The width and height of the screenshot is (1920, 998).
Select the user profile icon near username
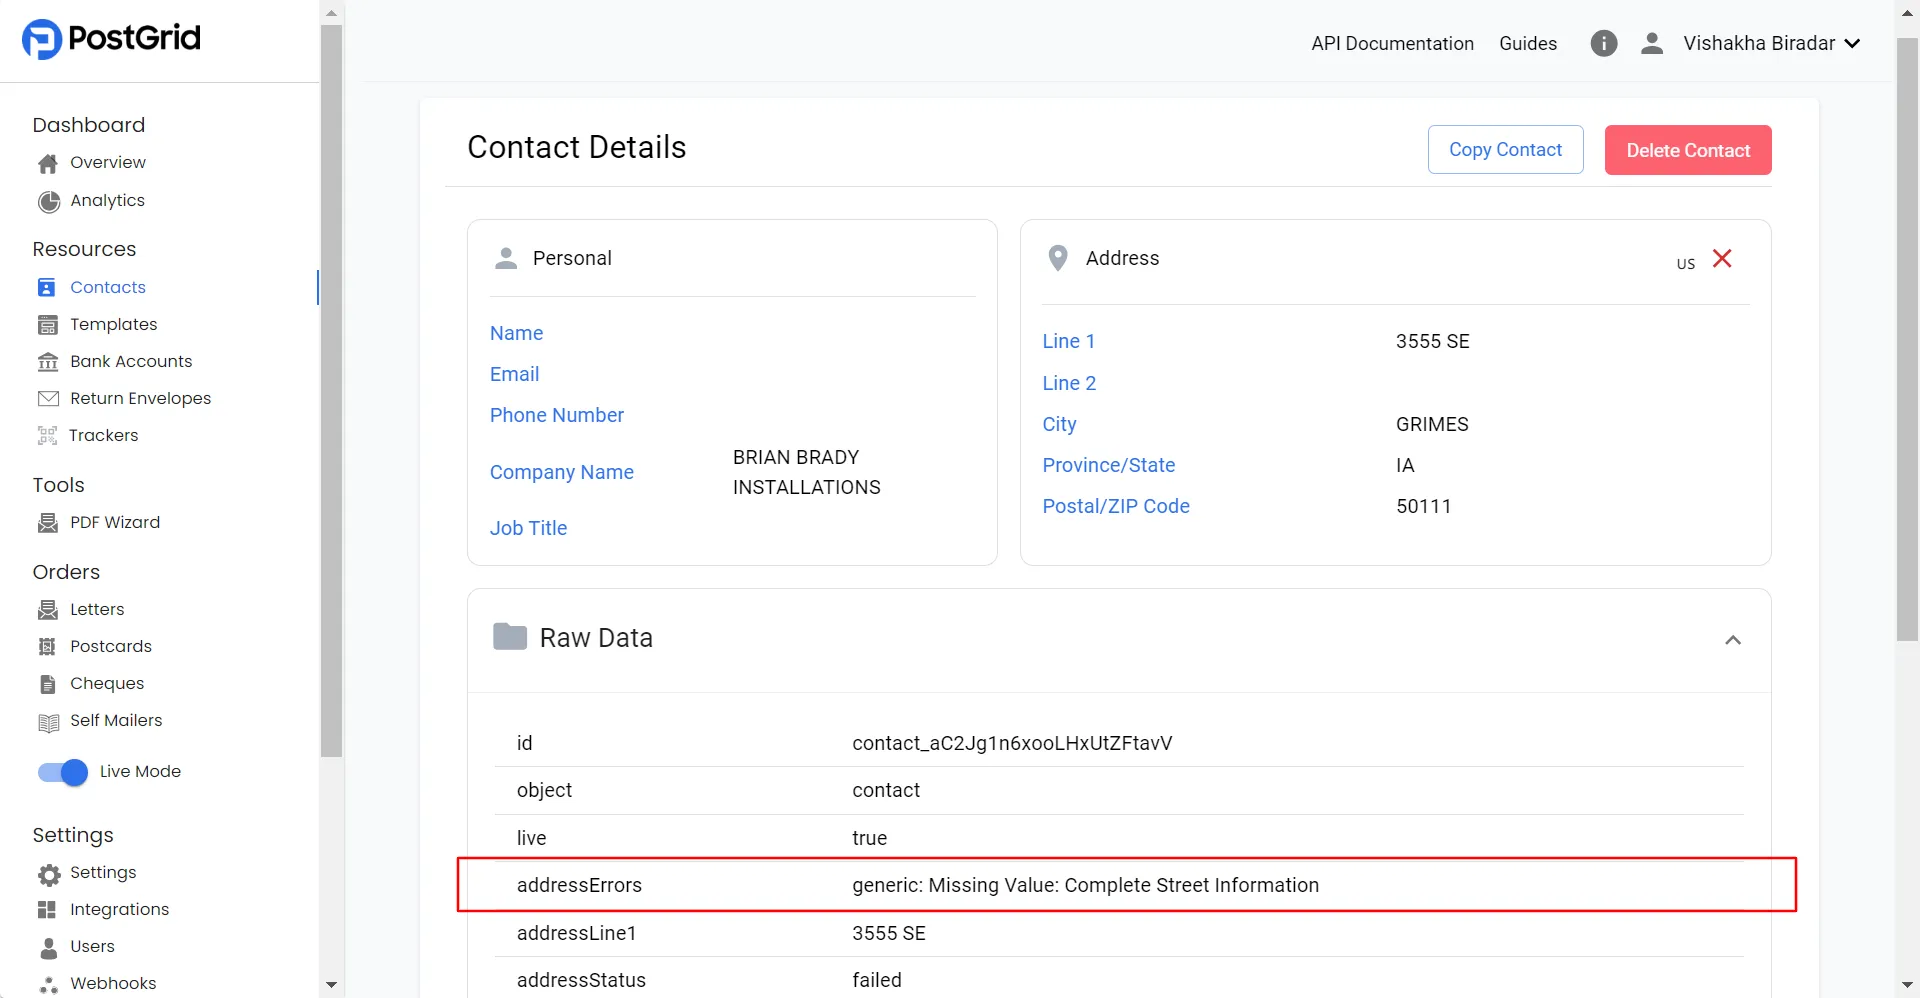tap(1652, 43)
